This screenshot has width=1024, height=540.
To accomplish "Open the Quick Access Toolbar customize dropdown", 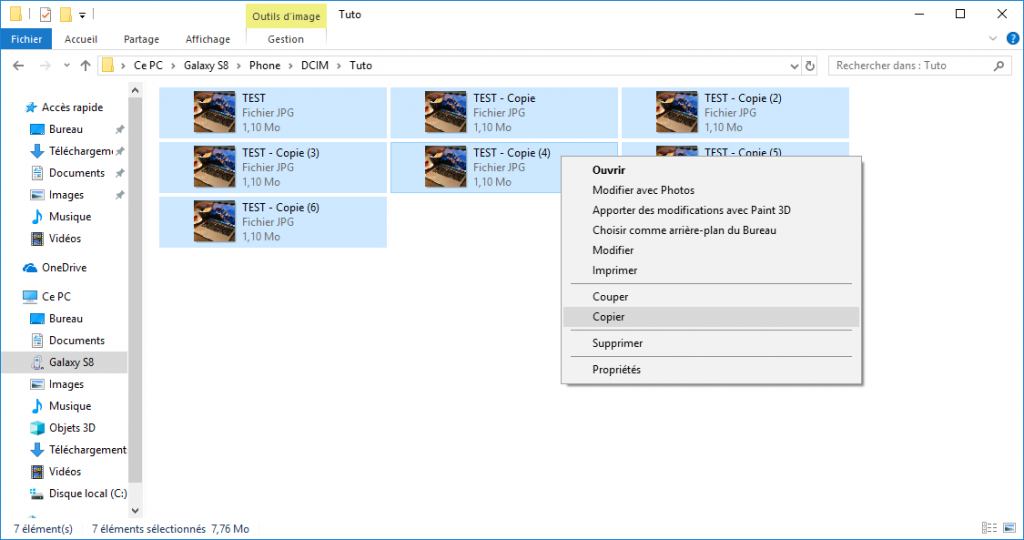I will click(x=82, y=14).
